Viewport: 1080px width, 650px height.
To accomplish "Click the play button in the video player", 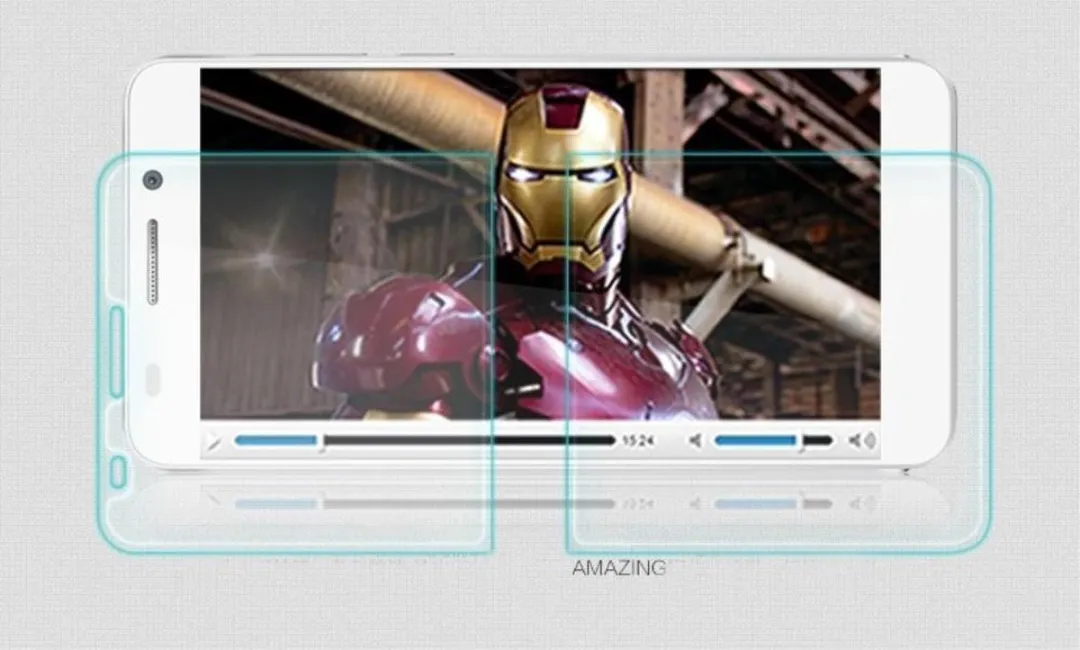I will coord(213,441).
